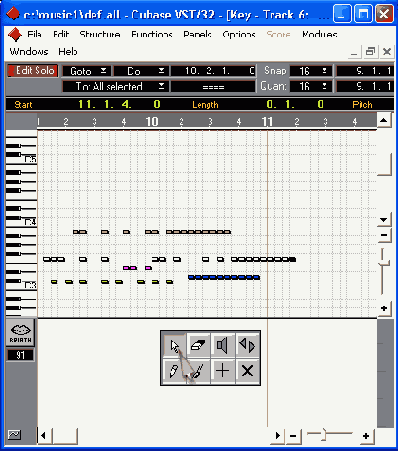Toggle the Edit Solo button
398x451 pixels.
click(x=33, y=71)
